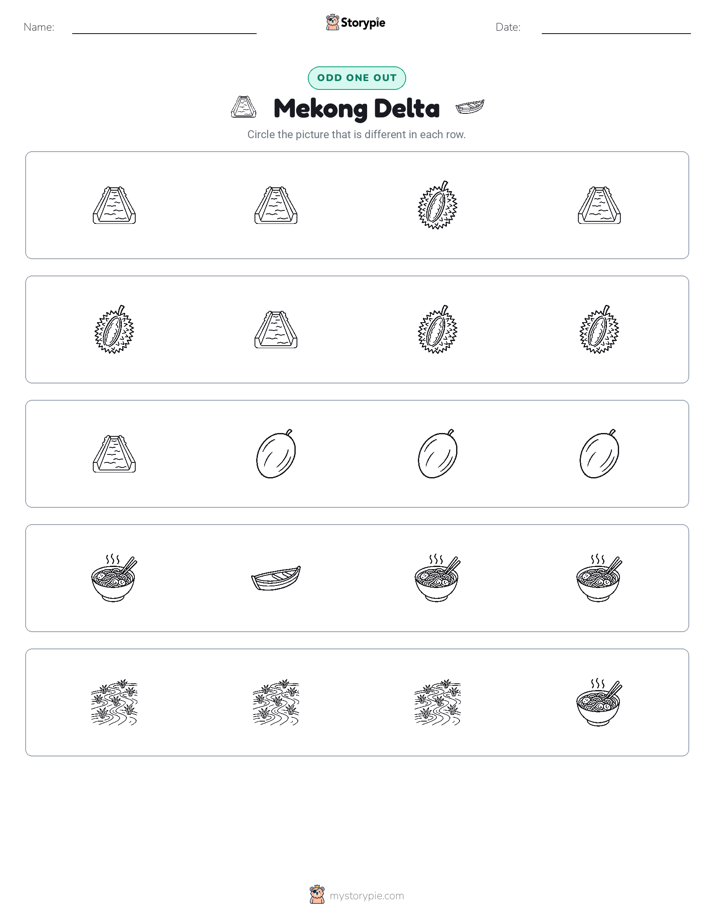The height and width of the screenshot is (924, 714).
Task: Click the river icon in row two
Action: tap(276, 329)
